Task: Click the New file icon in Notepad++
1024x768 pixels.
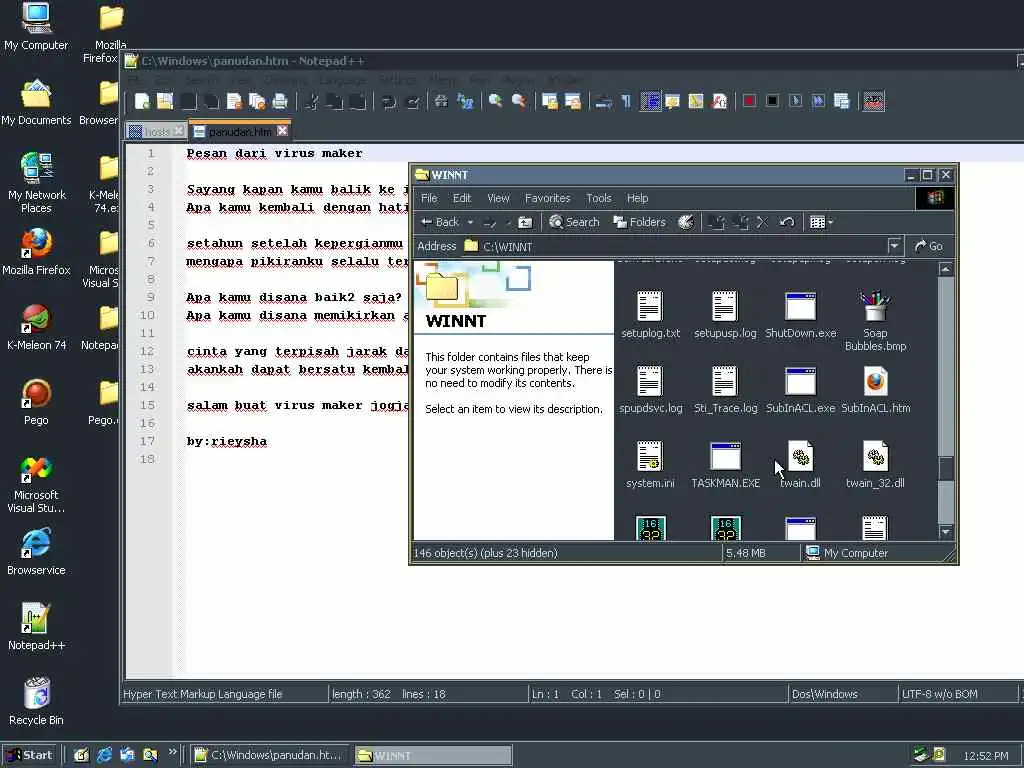Action: pyautogui.click(x=142, y=101)
